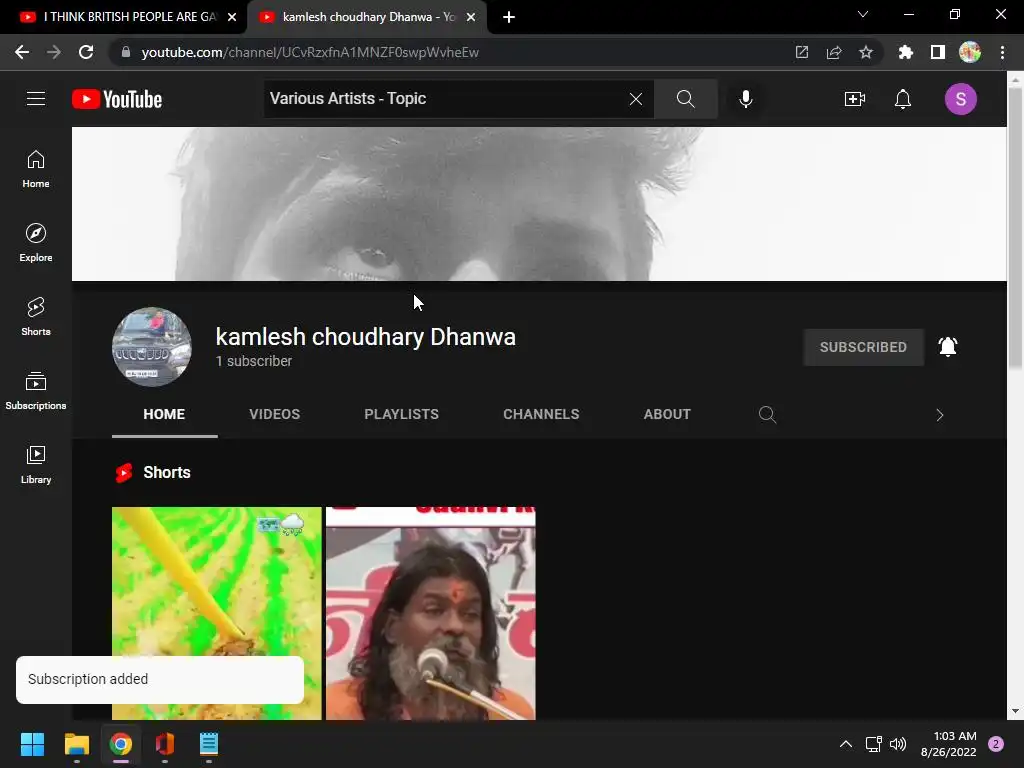1024x768 pixels.
Task: Open Explore in sidebar
Action: [36, 243]
